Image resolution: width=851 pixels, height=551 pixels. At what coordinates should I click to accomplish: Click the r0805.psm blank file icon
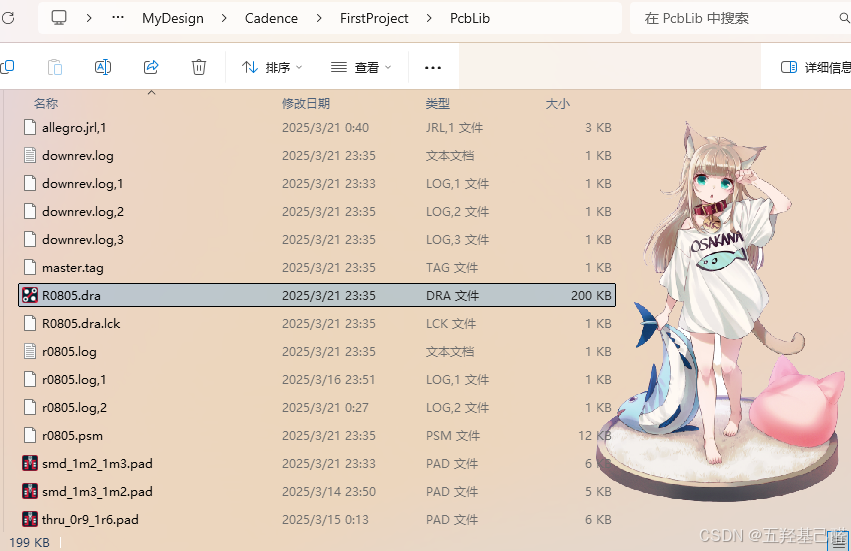pos(30,435)
